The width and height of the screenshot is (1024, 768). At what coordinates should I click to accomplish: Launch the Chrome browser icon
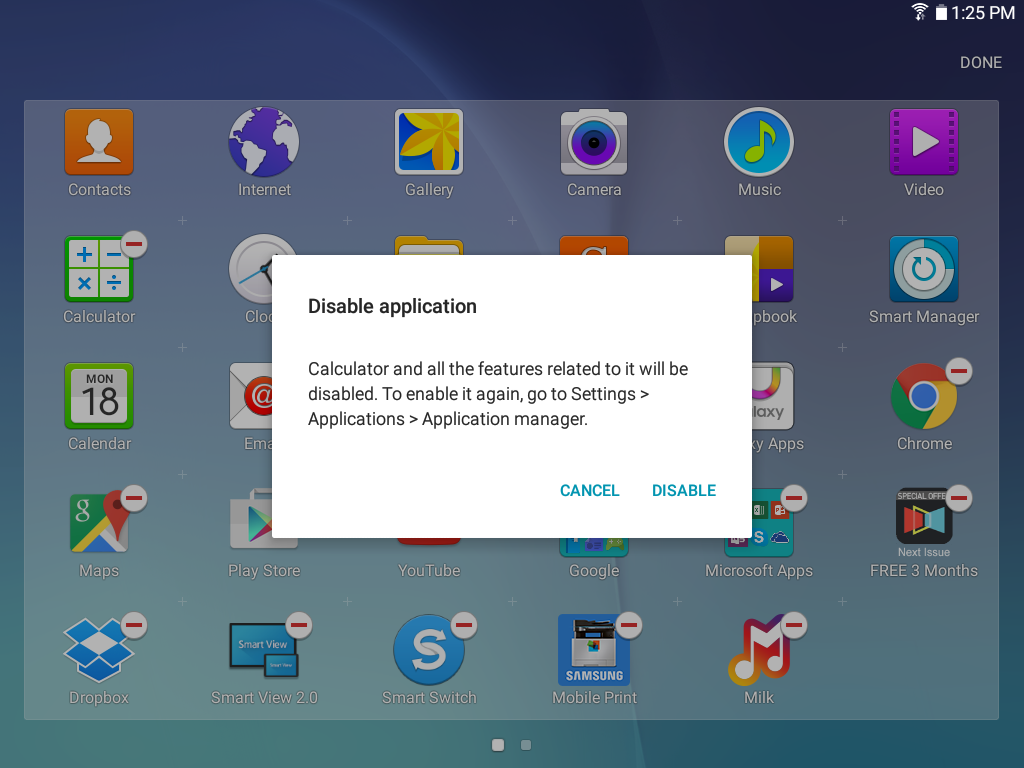923,396
